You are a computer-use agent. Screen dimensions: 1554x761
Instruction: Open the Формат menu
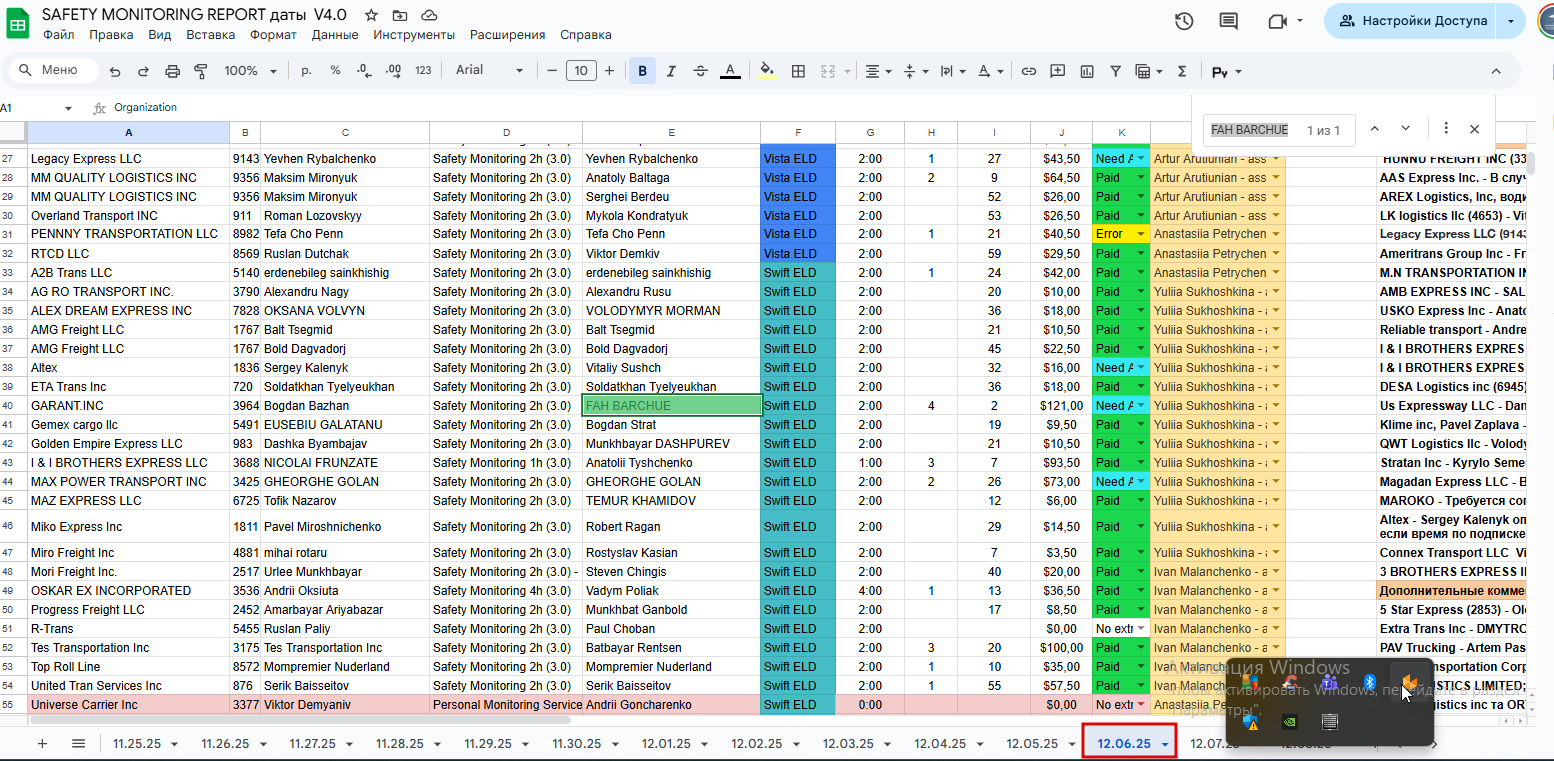(273, 34)
